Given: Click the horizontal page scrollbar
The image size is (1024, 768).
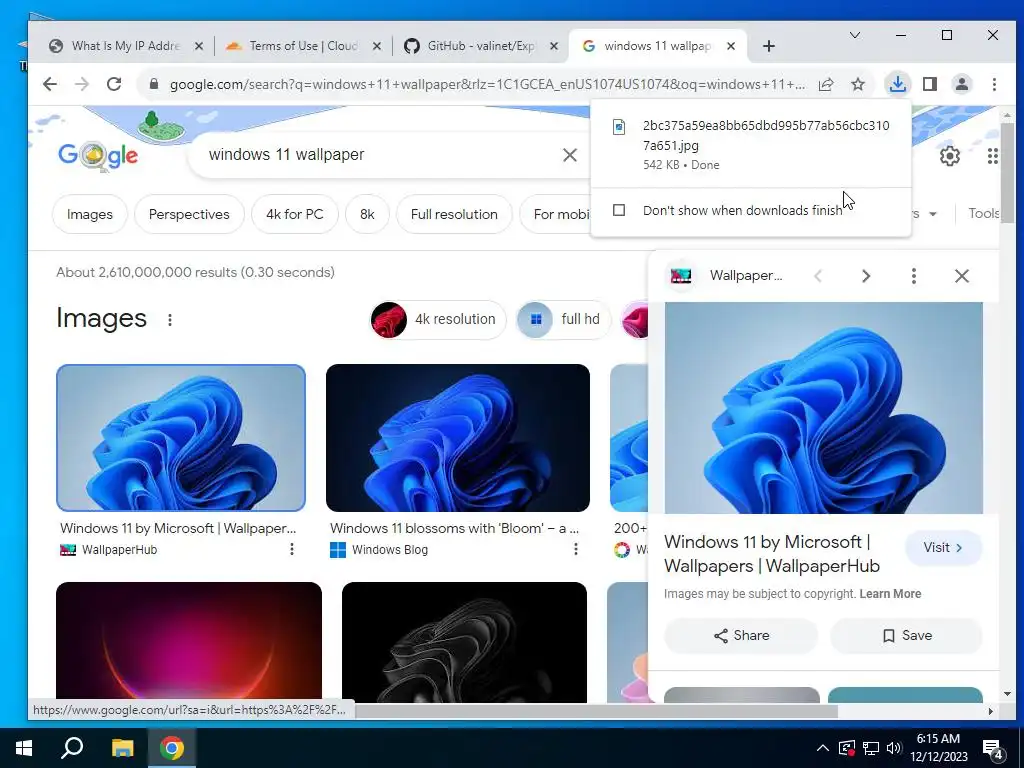Looking at the screenshot, I should click(x=596, y=711).
